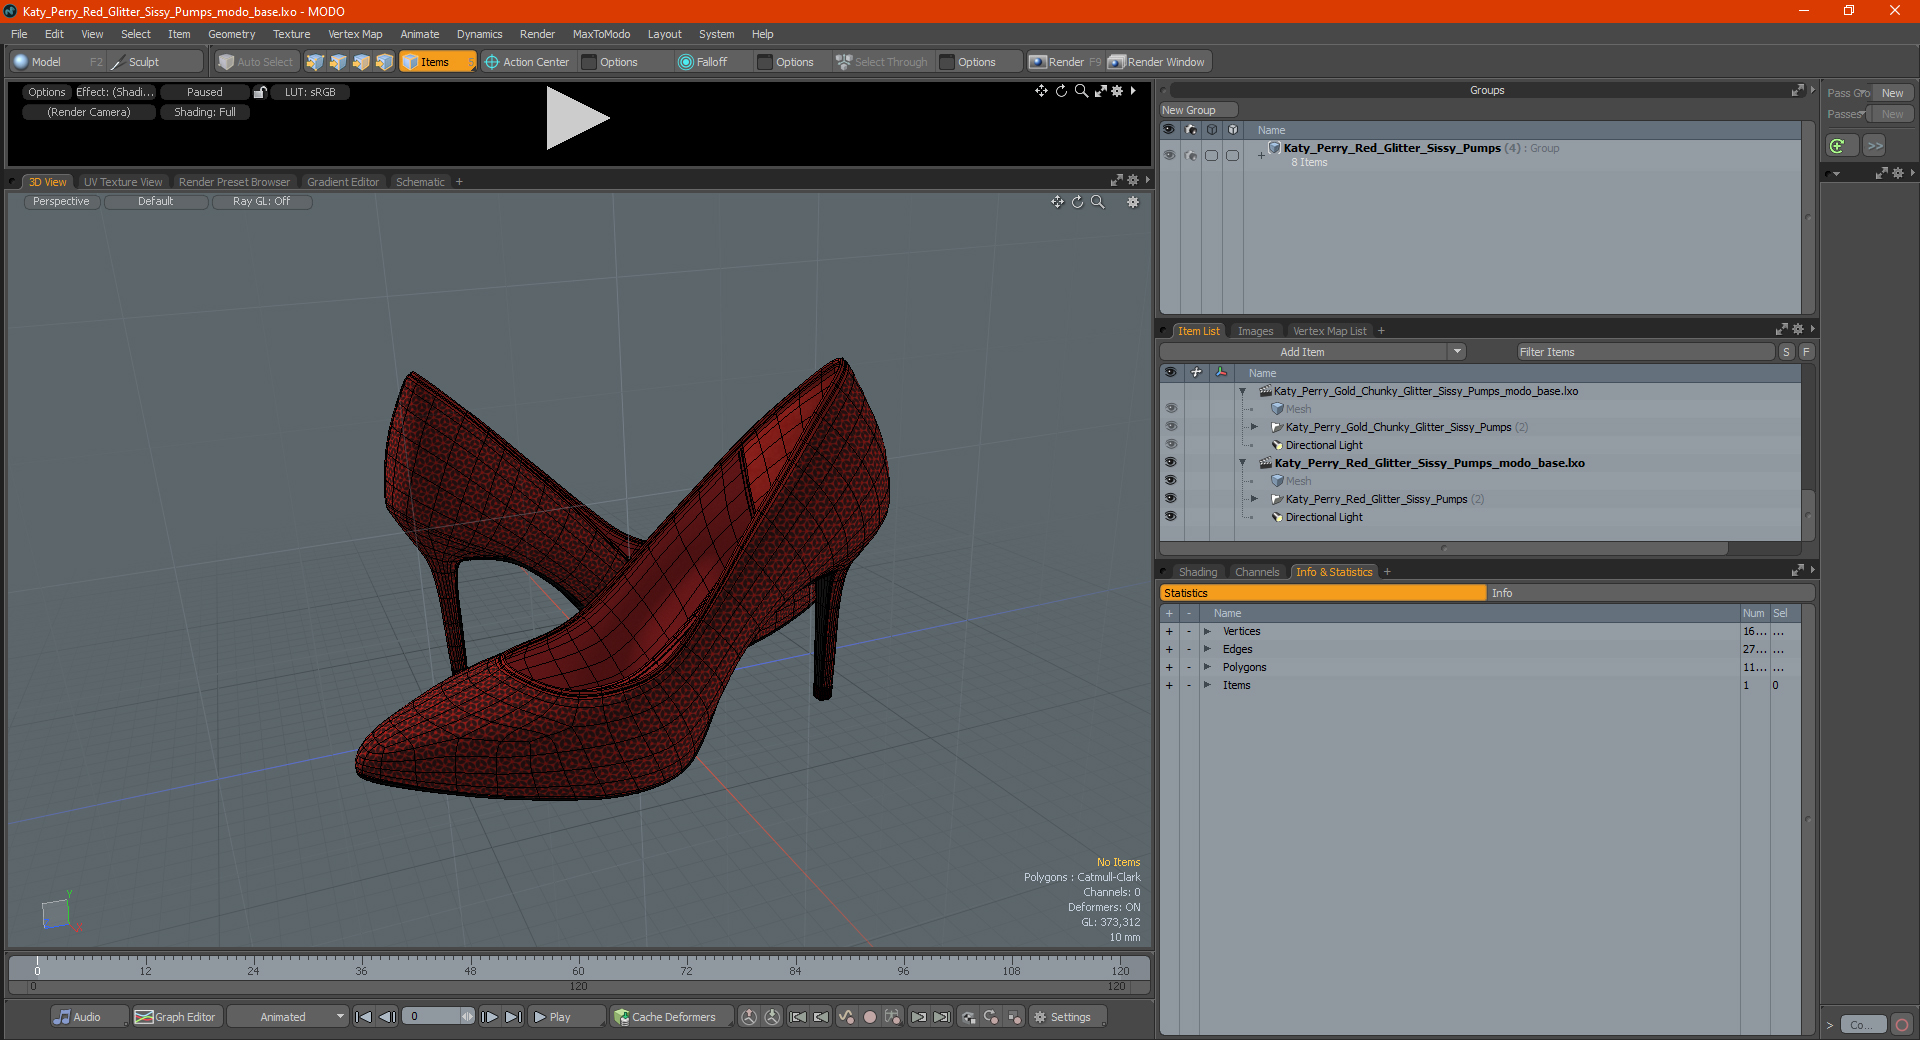Click 3D viewport orbit rotate icon
1920x1040 pixels.
click(x=1077, y=202)
